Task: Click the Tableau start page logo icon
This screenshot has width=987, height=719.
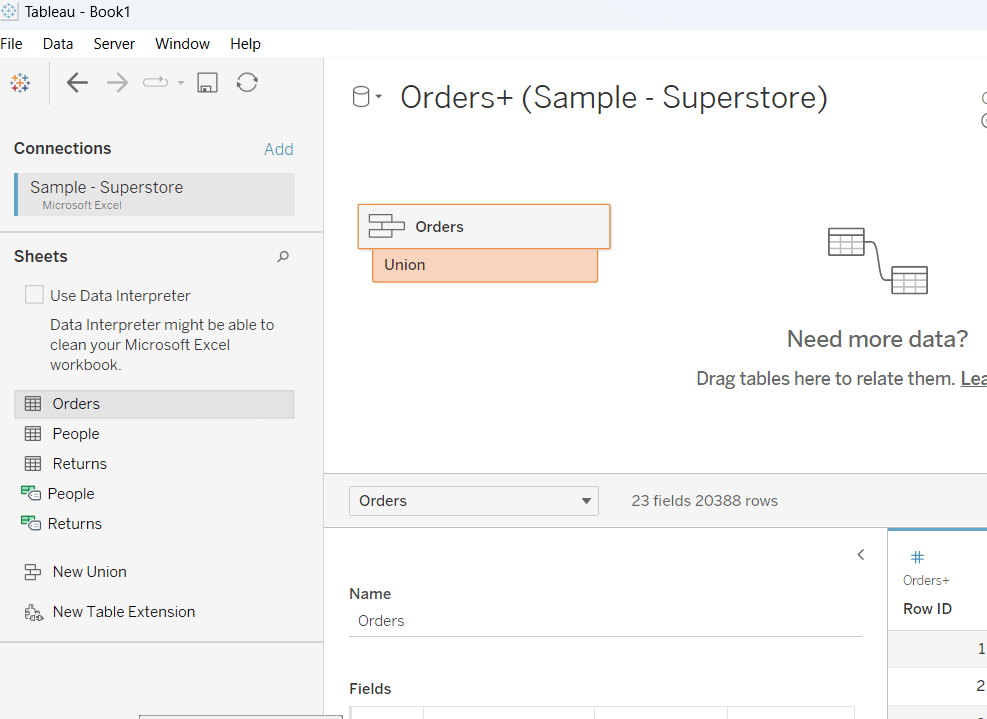Action: tap(20, 83)
